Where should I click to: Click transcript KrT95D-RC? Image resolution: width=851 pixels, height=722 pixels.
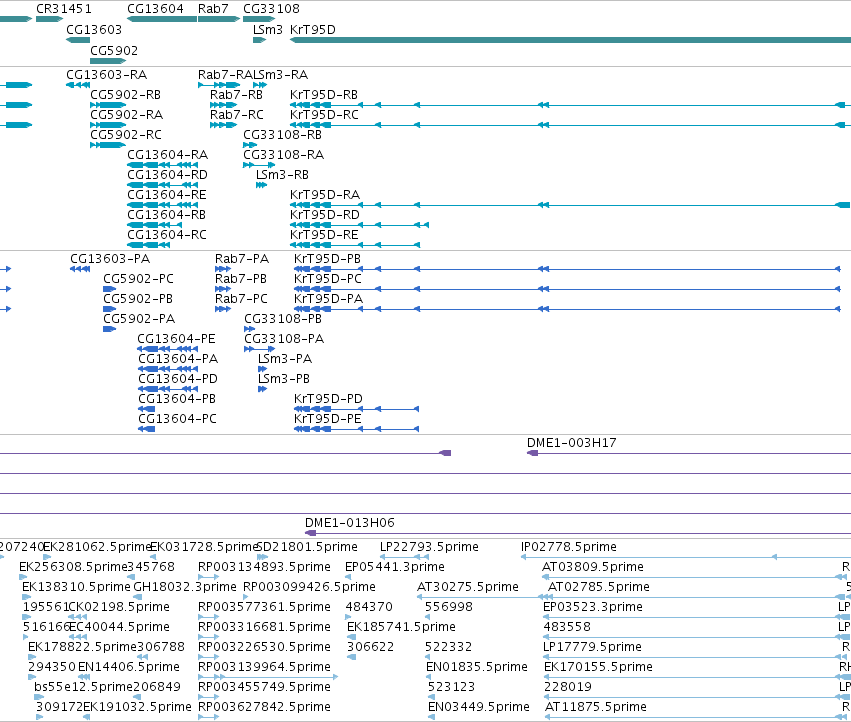click(324, 115)
